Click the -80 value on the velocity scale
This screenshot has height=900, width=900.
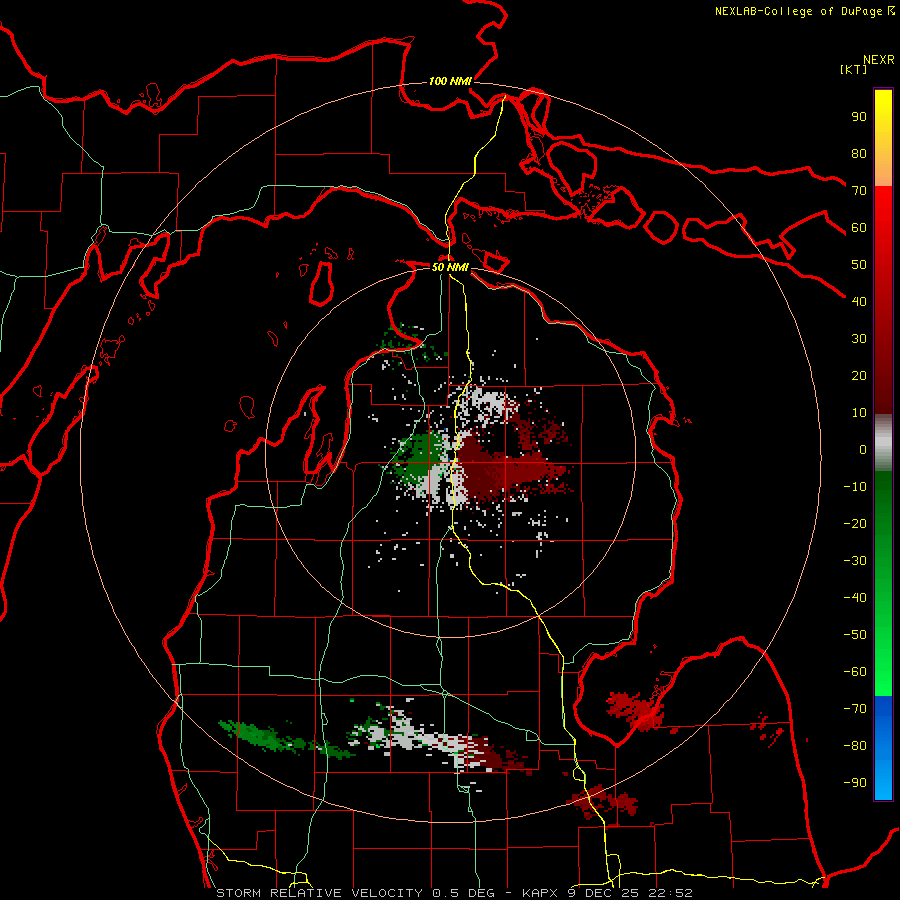coord(855,746)
